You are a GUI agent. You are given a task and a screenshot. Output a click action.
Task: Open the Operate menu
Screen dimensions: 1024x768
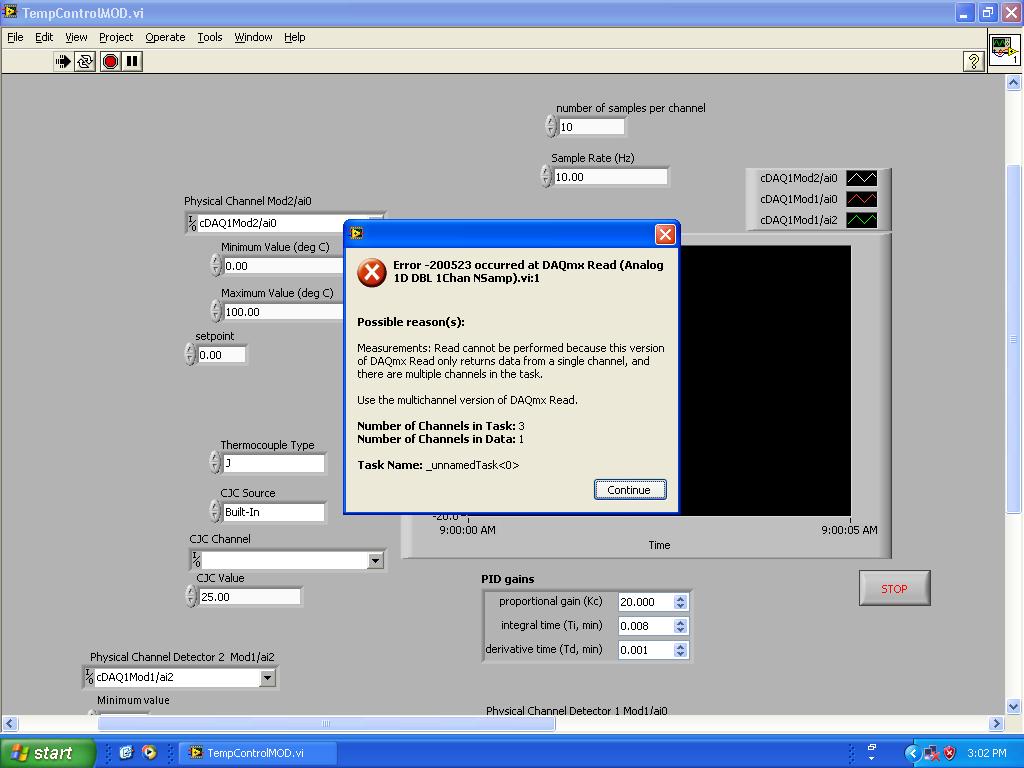(x=165, y=37)
